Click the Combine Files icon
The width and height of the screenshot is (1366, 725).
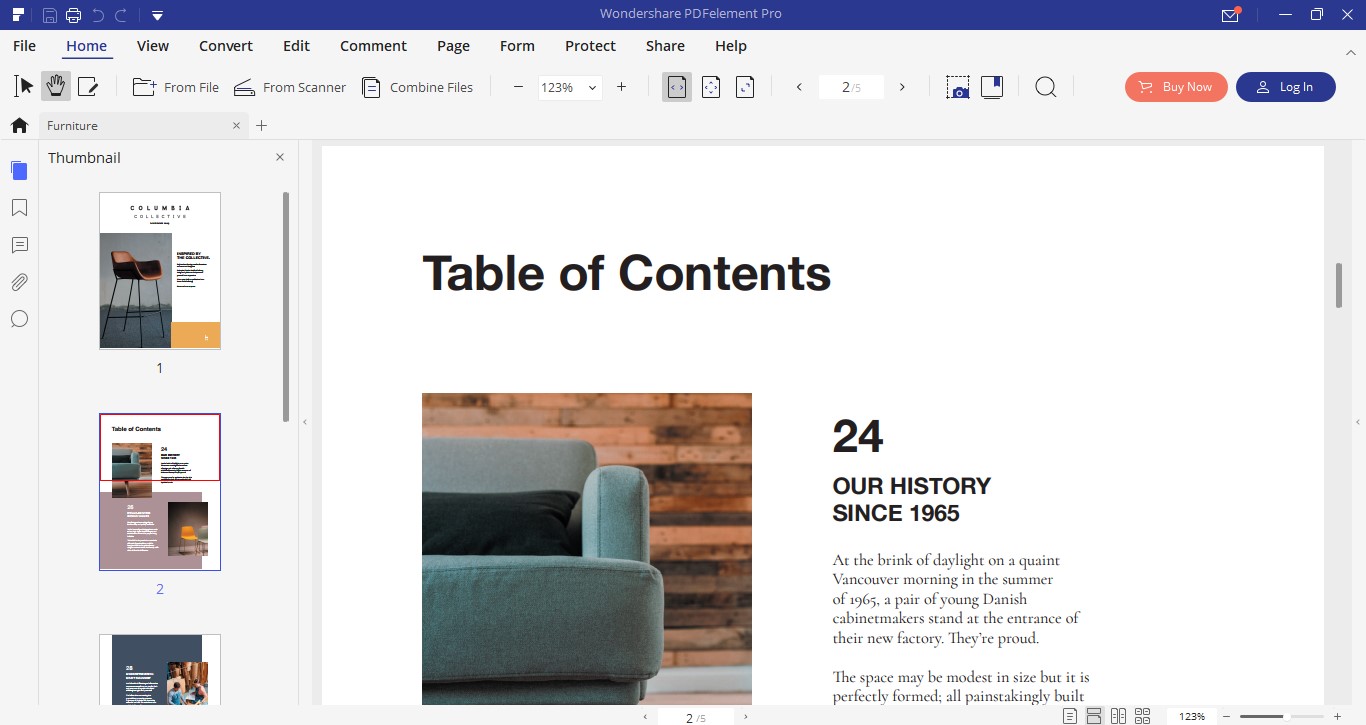pos(371,87)
